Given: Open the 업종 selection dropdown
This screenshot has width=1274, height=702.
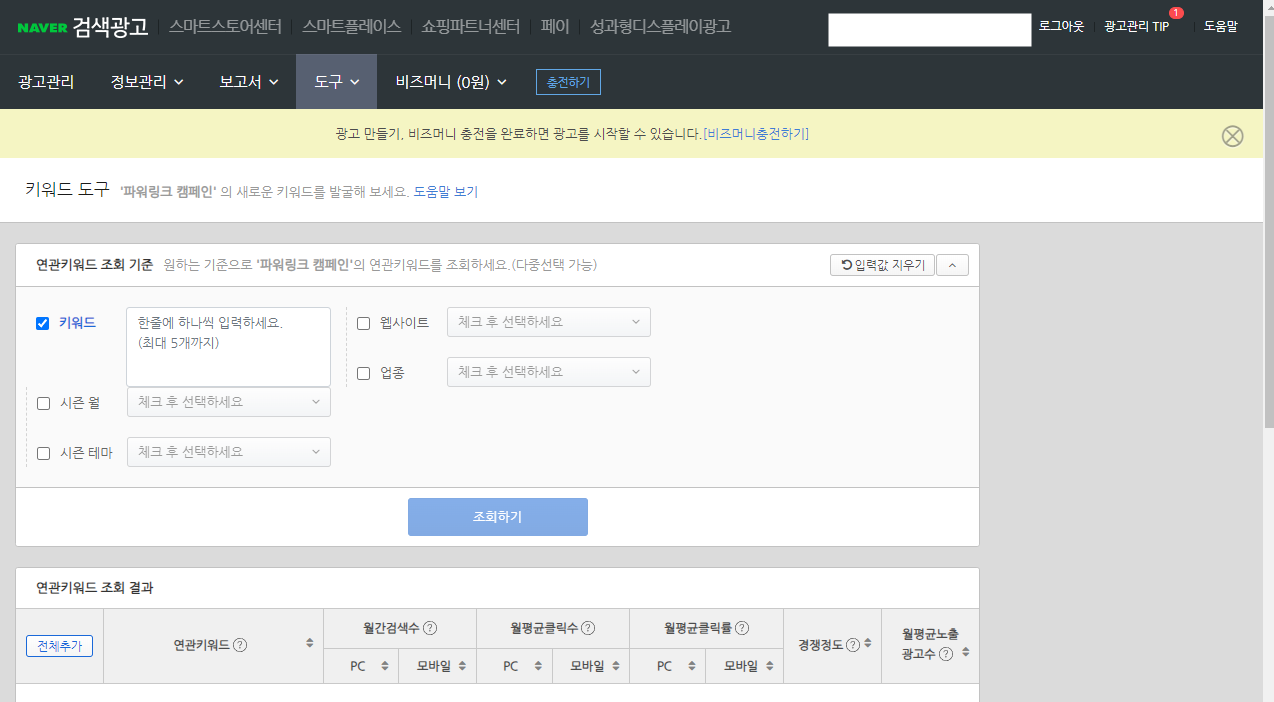Looking at the screenshot, I should point(549,372).
